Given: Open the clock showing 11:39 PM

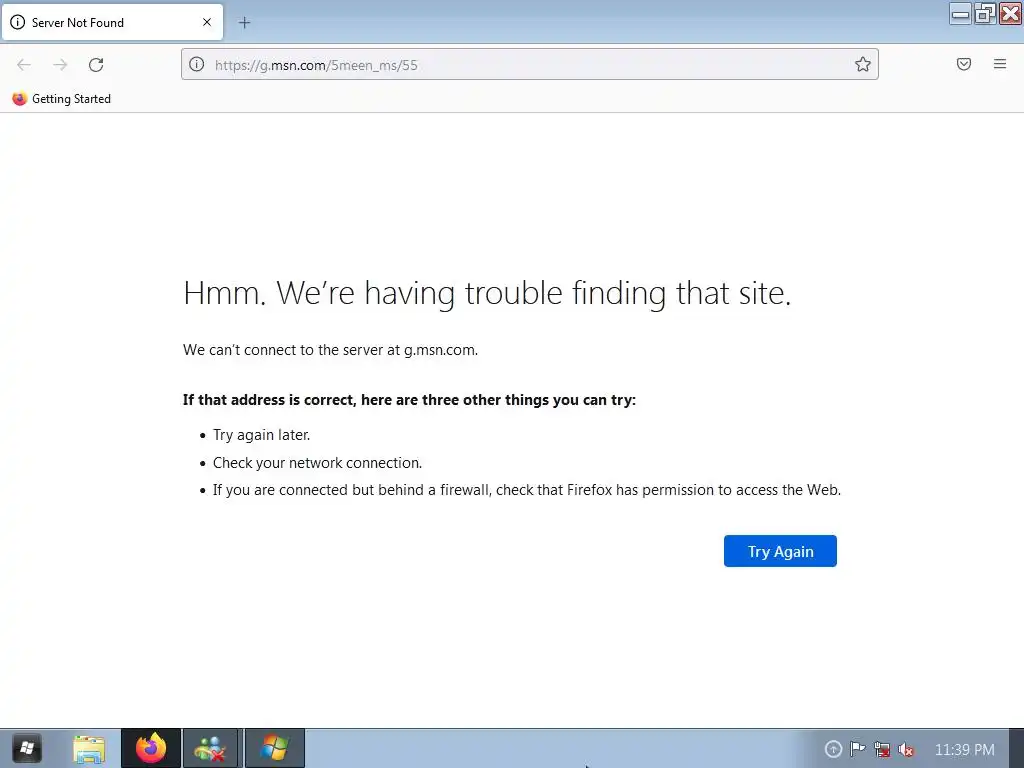Looking at the screenshot, I should point(965,750).
